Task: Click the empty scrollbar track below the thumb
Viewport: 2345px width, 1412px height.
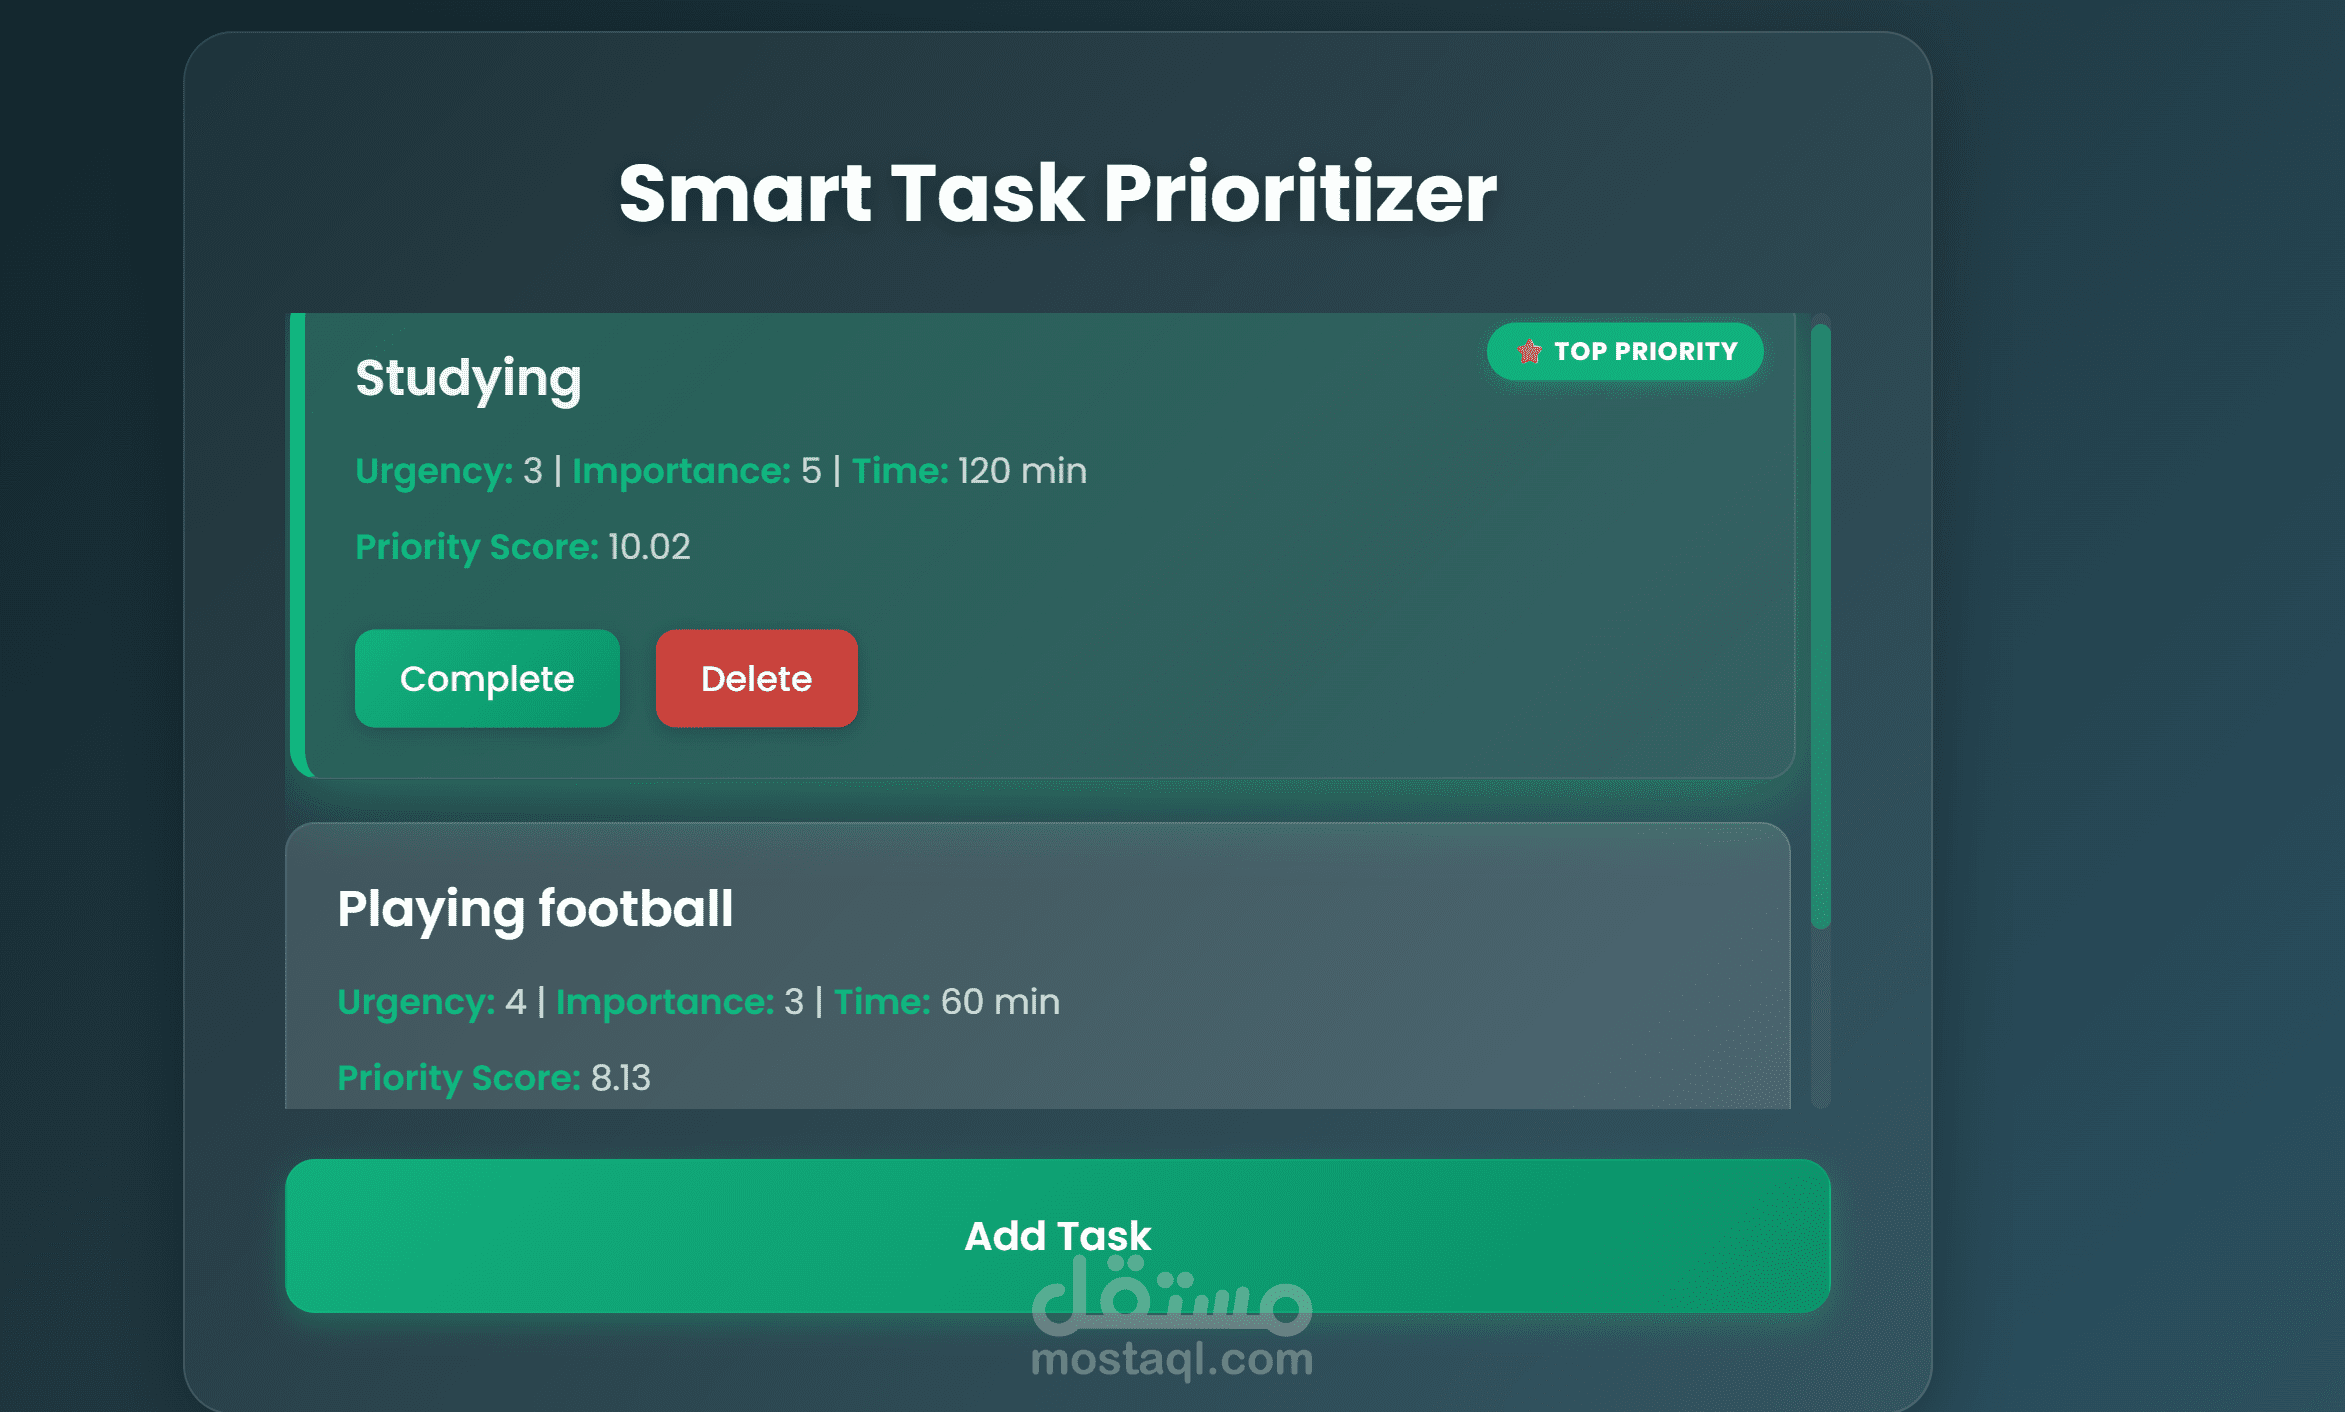Action: point(1820,1020)
